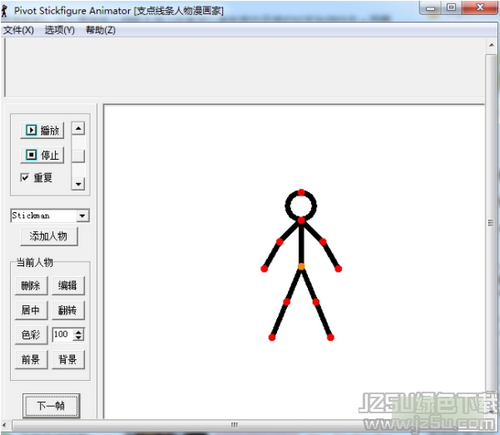Click stickman's left elbow red handle
This screenshot has height=435, width=500.
[x=280, y=242]
